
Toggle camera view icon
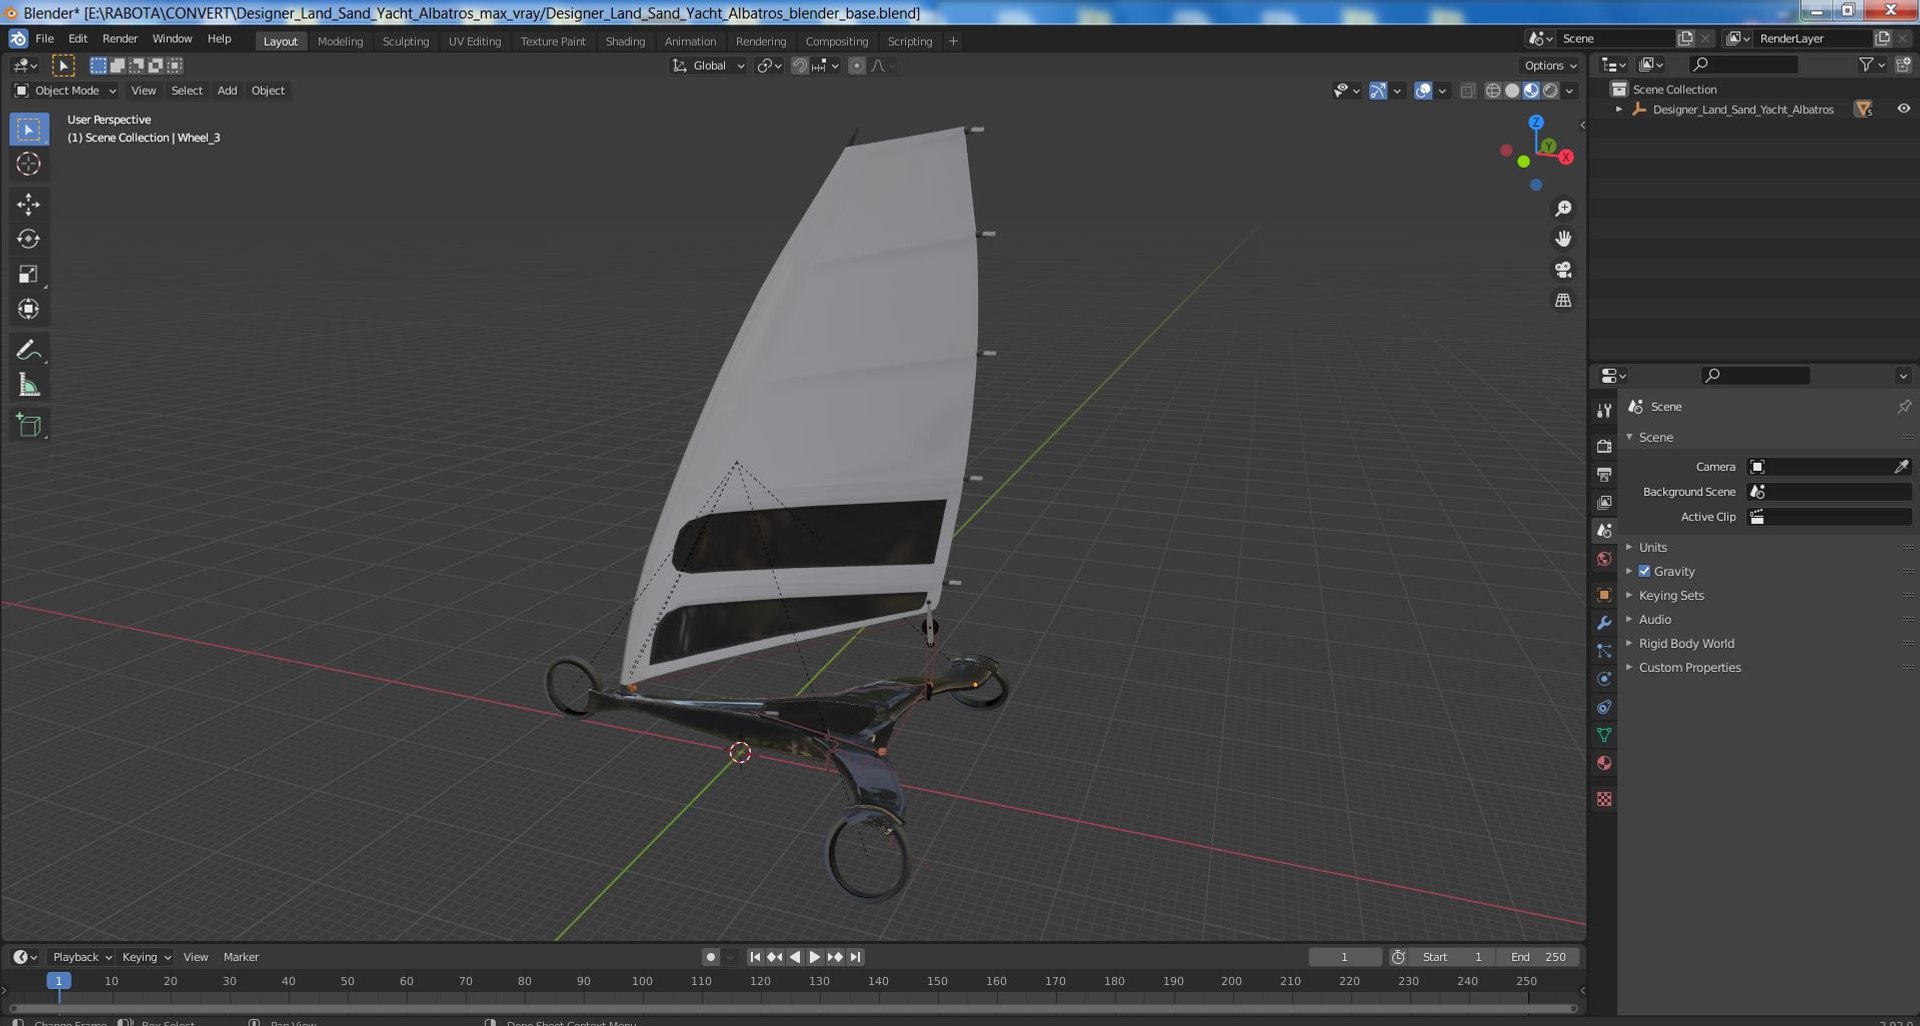[1563, 270]
